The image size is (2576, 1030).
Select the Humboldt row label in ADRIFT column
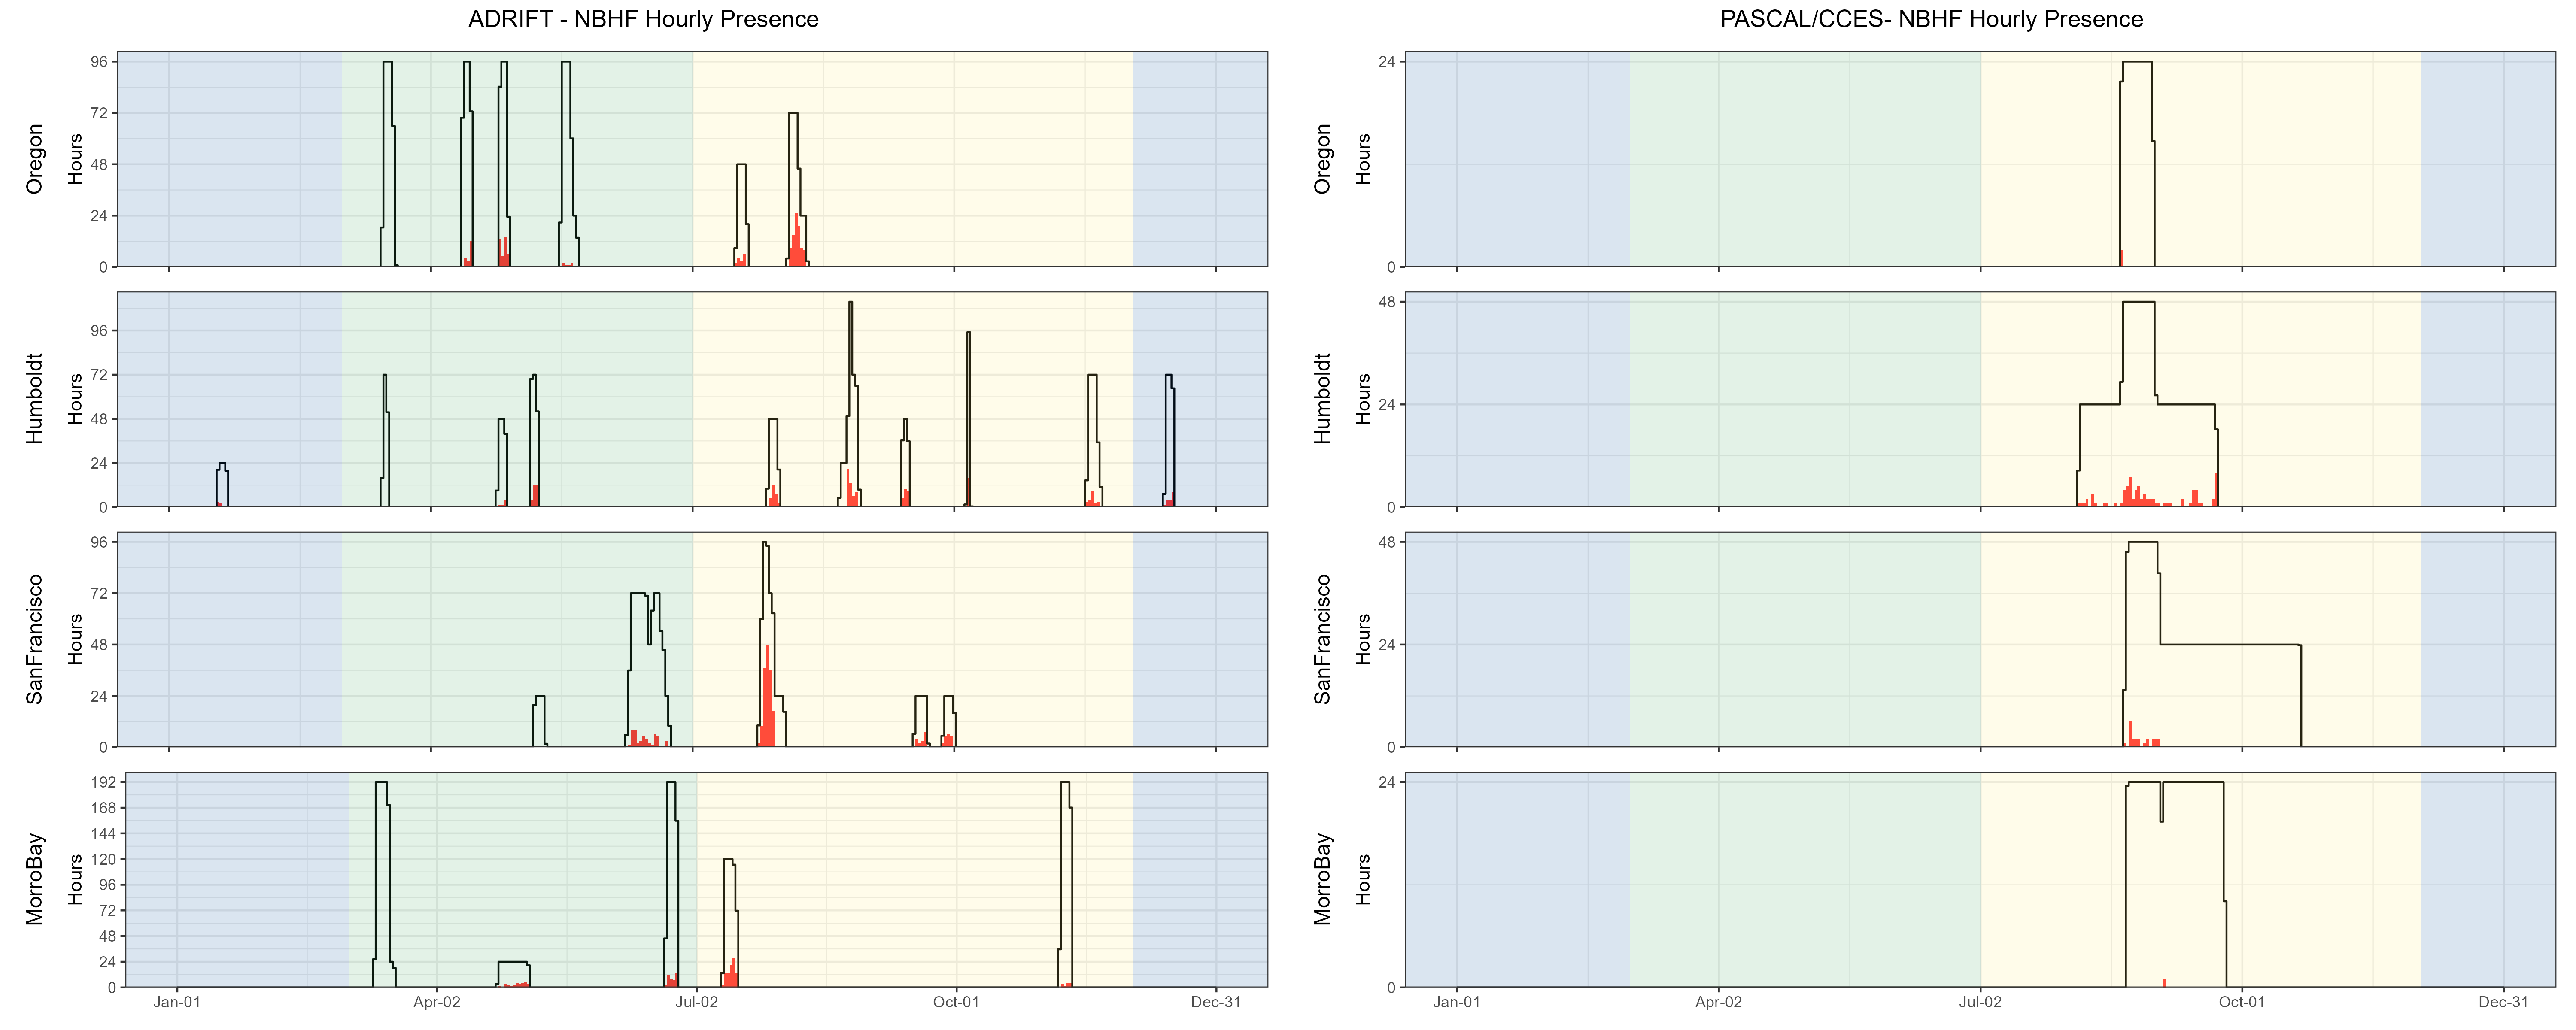click(35, 399)
